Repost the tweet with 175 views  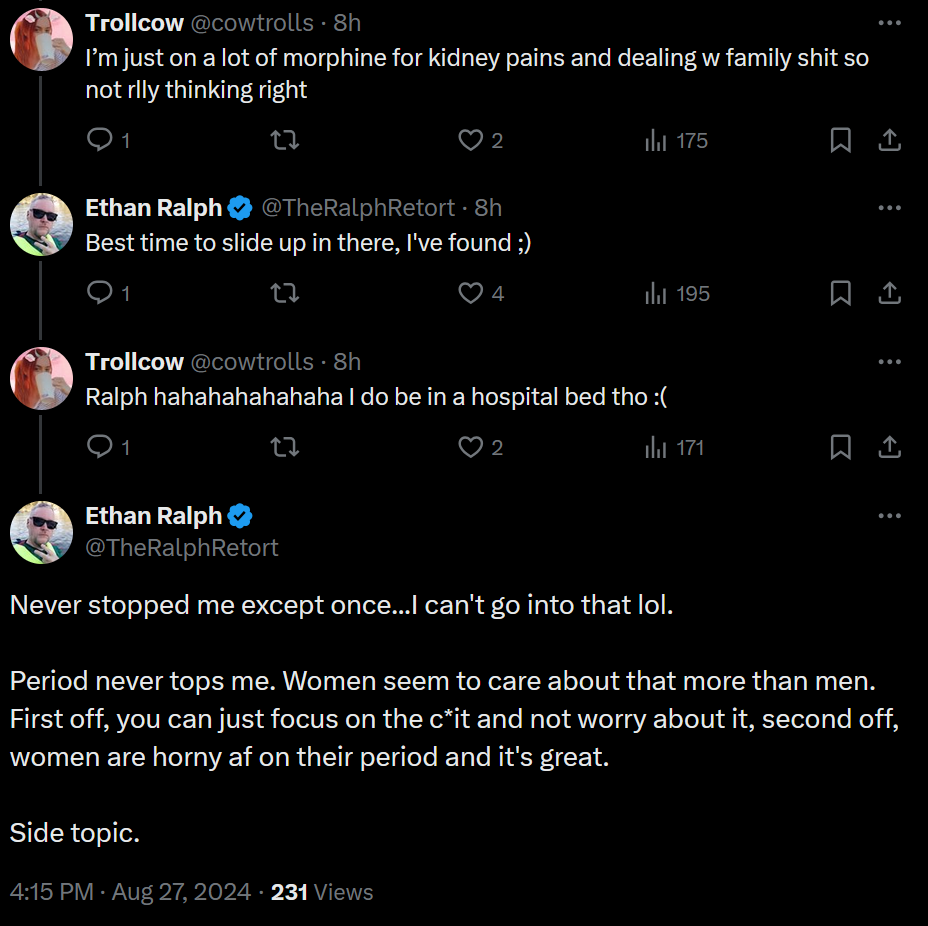285,140
